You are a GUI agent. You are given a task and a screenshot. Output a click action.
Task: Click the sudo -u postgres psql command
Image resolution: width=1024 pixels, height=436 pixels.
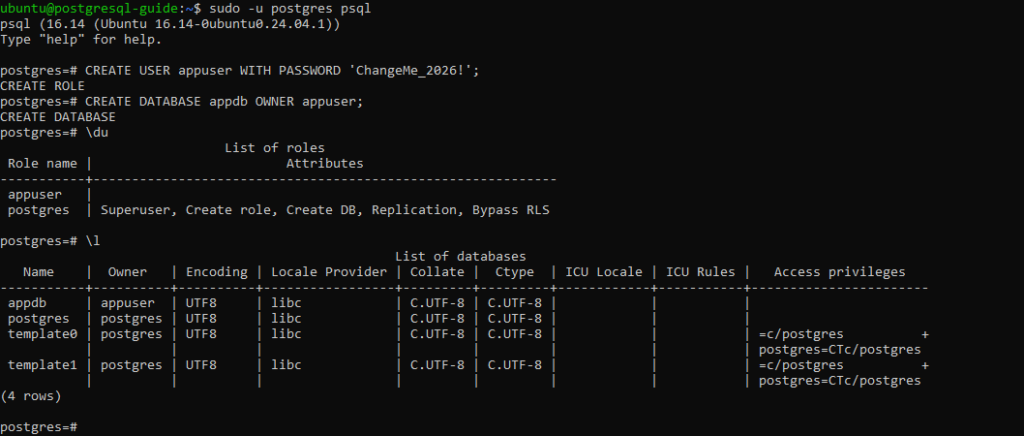290,9
